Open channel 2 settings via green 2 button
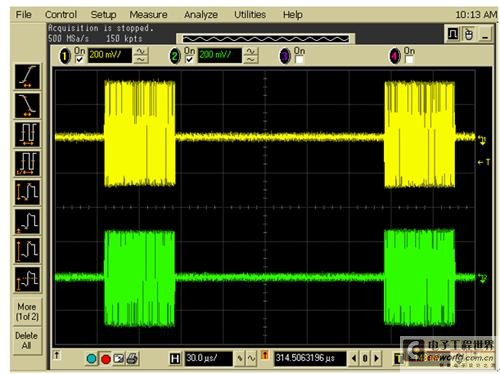The width and height of the screenshot is (500, 374). point(174,55)
